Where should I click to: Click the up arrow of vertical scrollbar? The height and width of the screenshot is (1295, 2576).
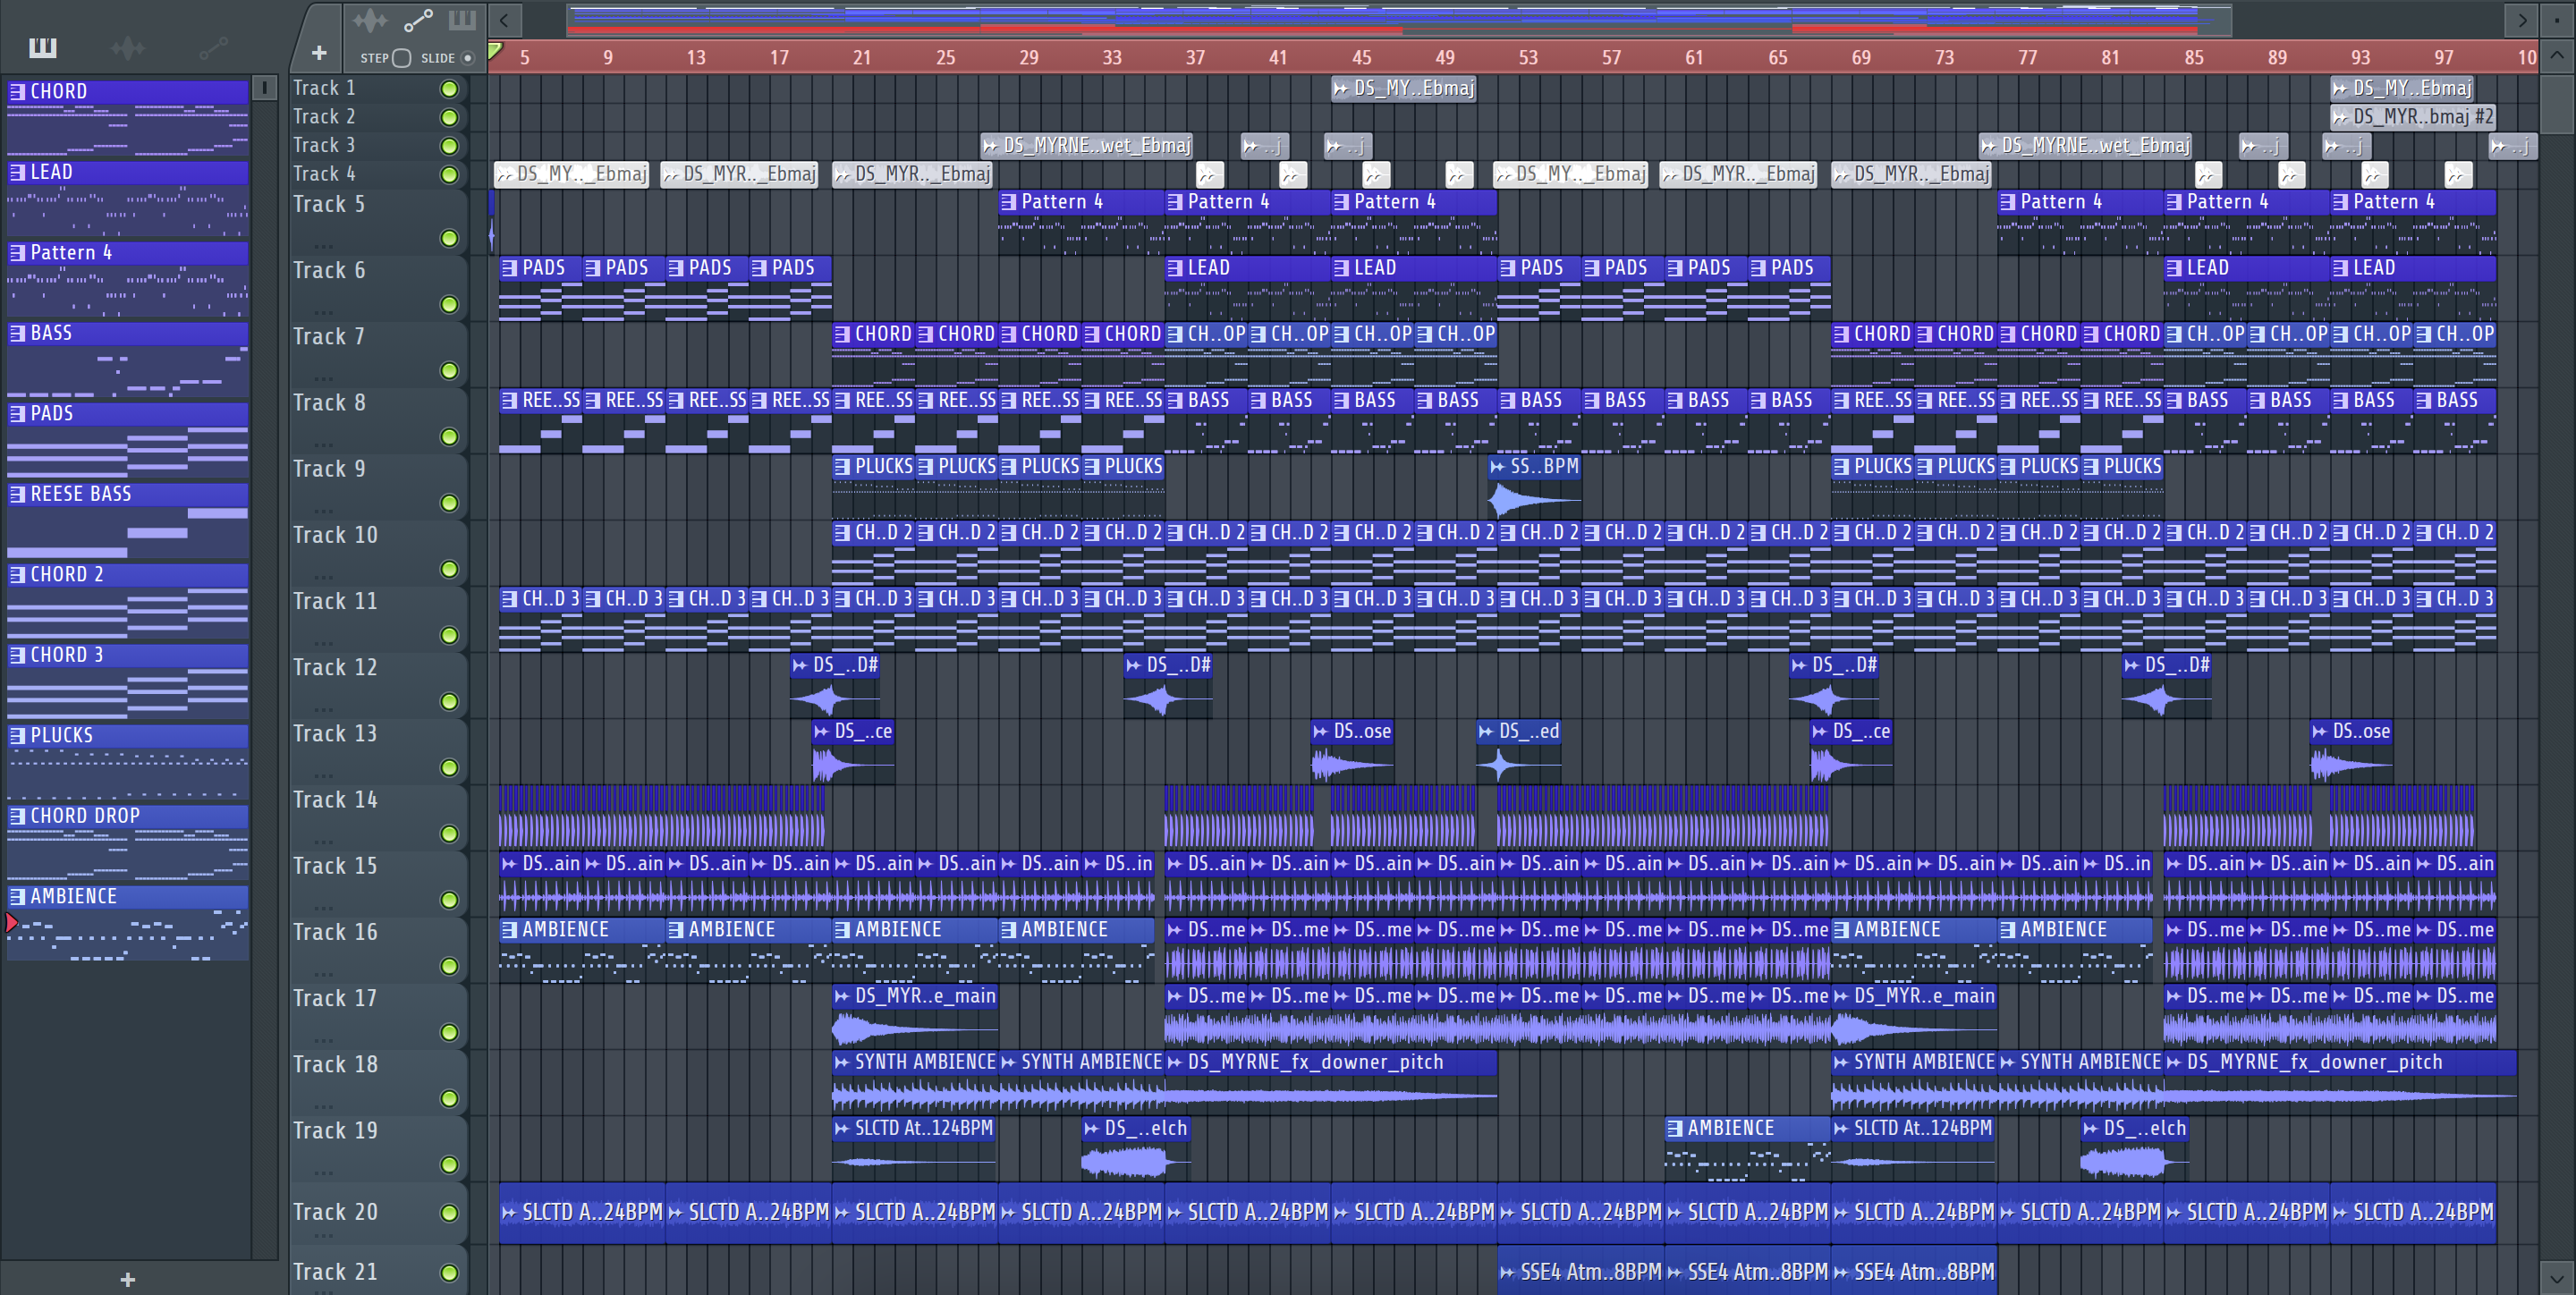[x=2556, y=56]
